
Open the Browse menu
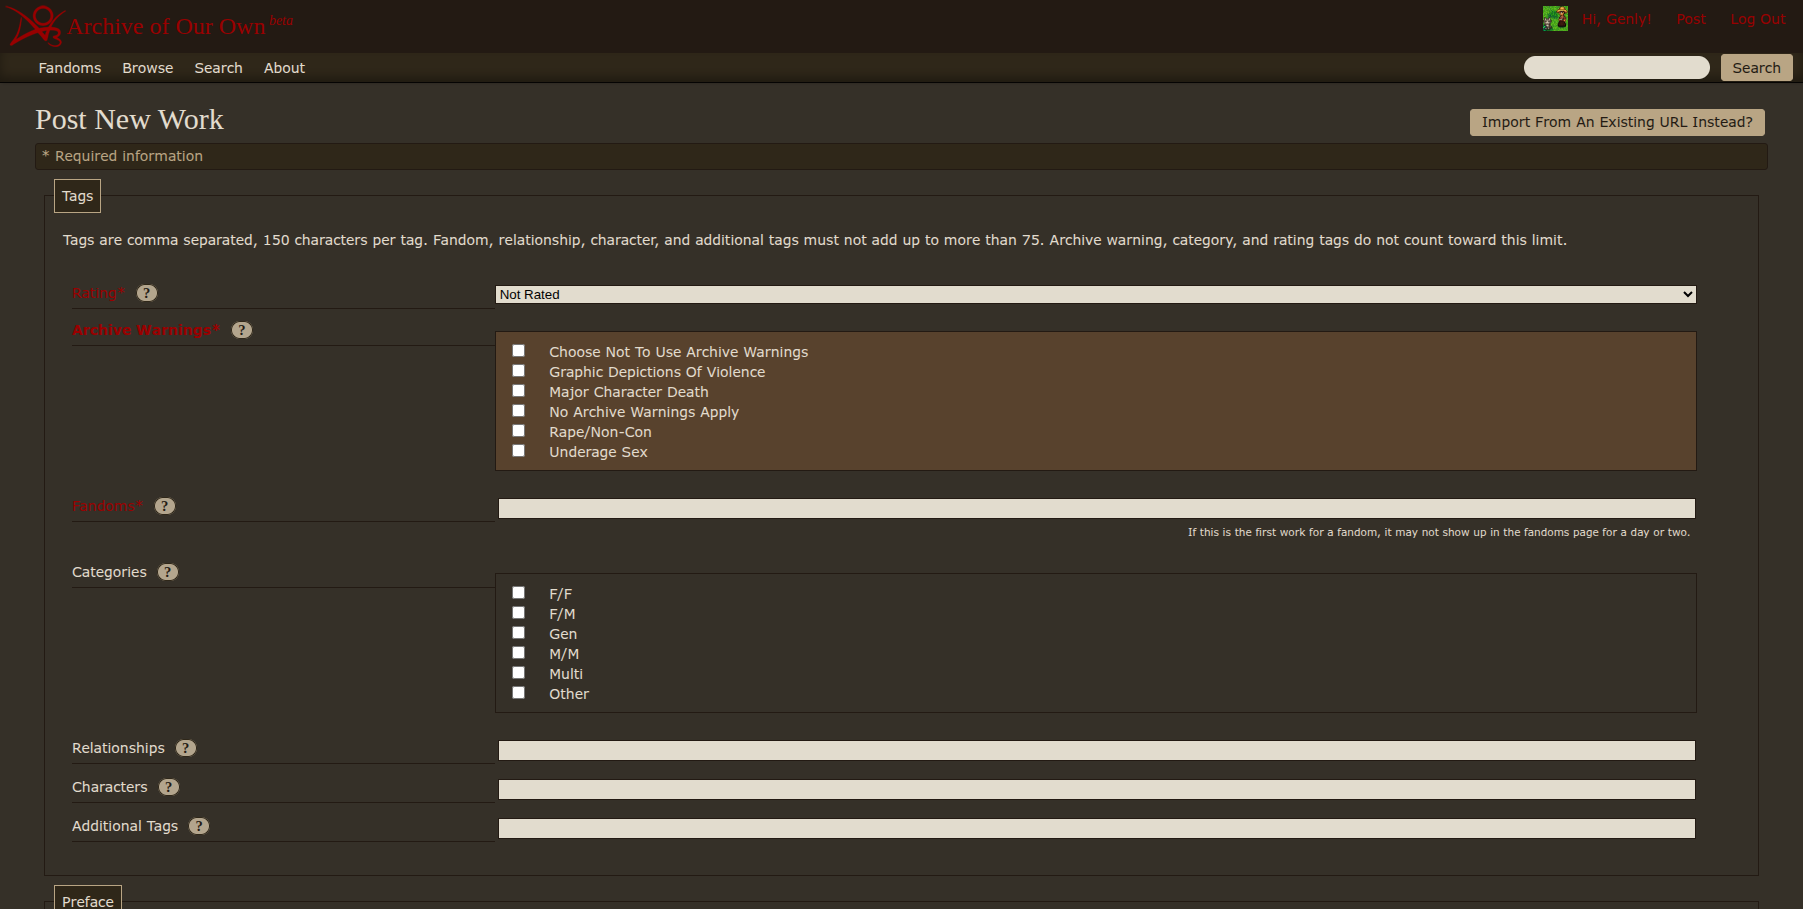148,68
